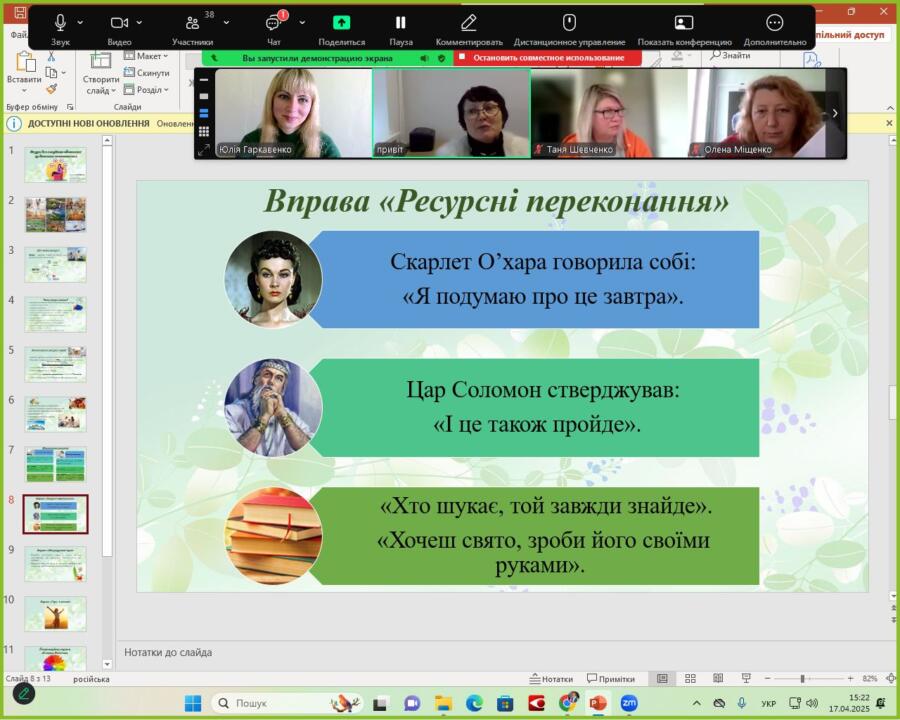Expand arrow next to Чат button

302,22
